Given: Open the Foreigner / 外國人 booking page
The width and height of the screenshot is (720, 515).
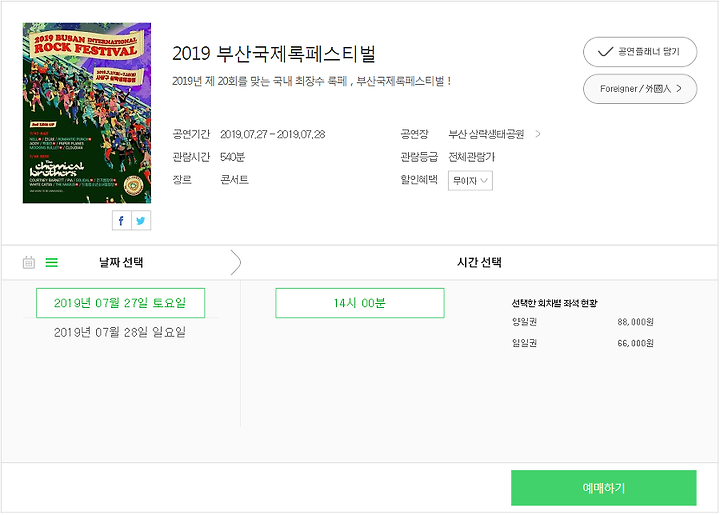Looking at the screenshot, I should click(x=640, y=89).
